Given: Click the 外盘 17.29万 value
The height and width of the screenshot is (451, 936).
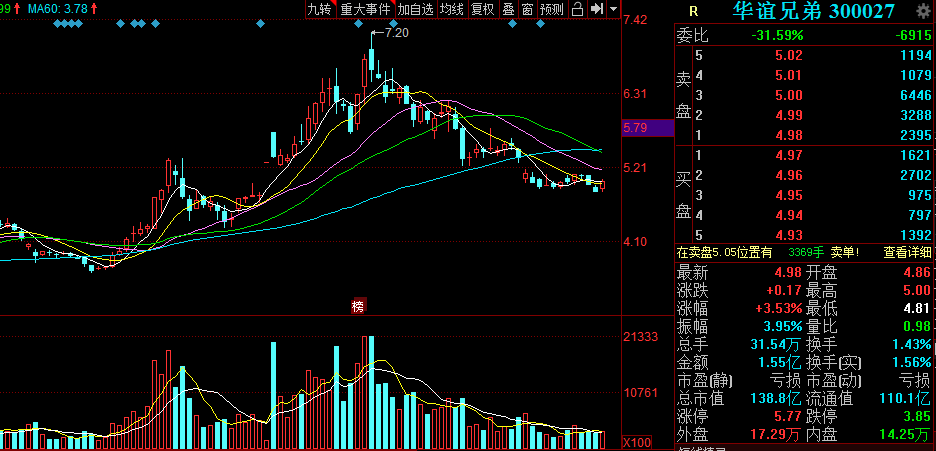Looking at the screenshot, I should coord(776,434).
